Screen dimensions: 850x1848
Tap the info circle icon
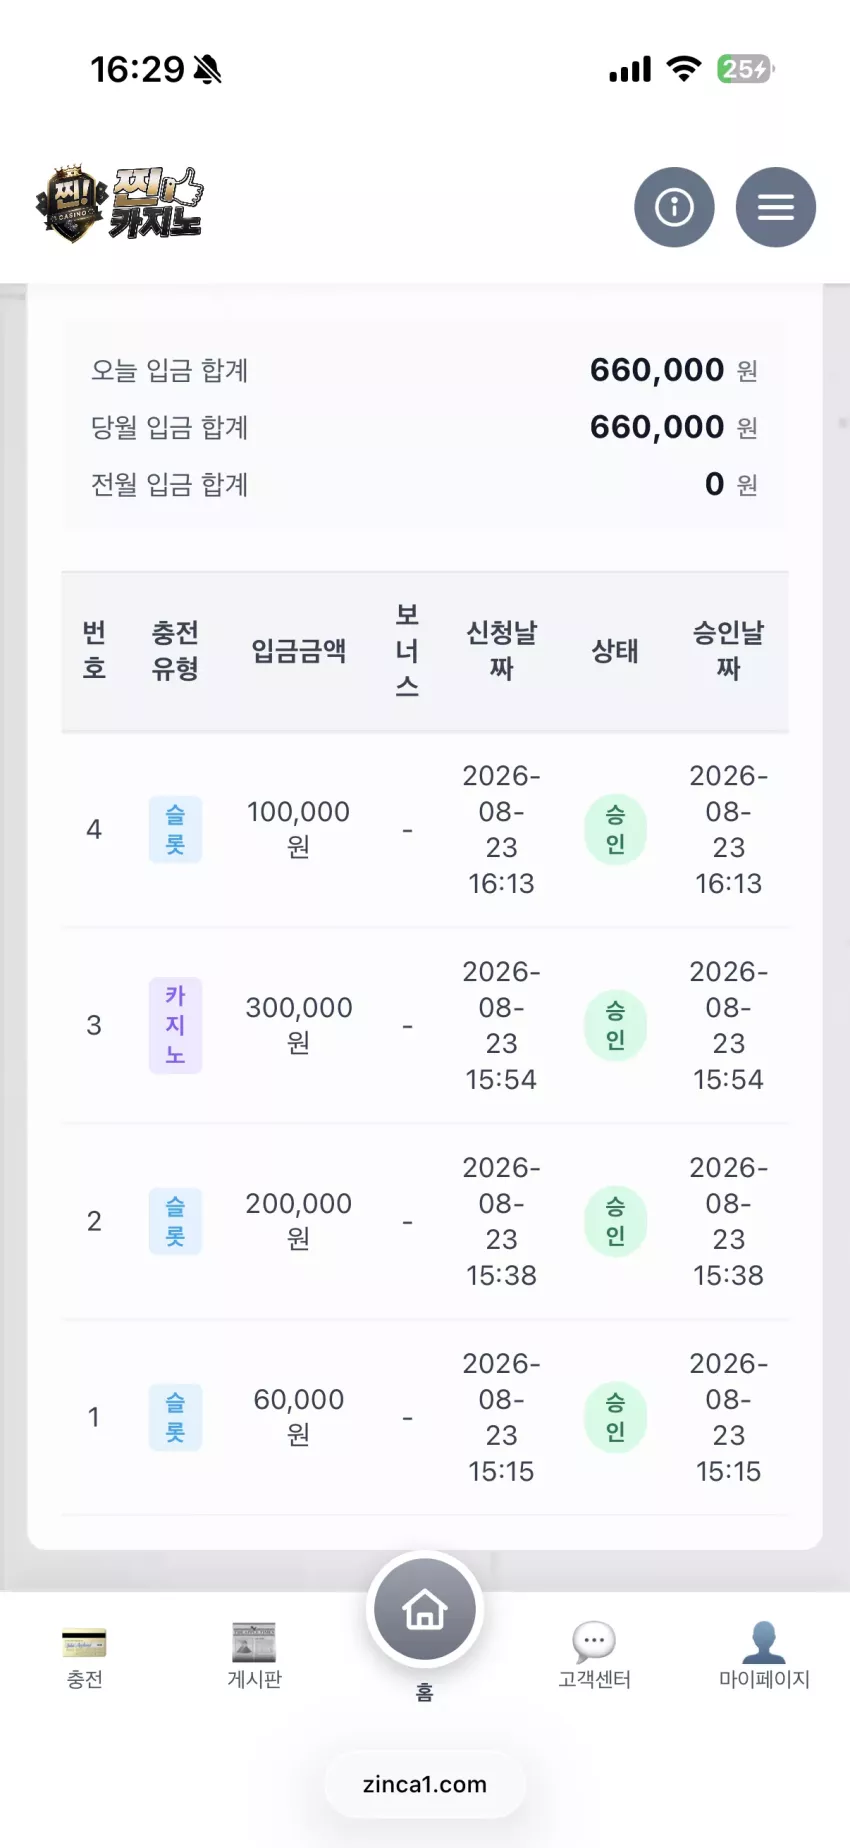pyautogui.click(x=674, y=207)
